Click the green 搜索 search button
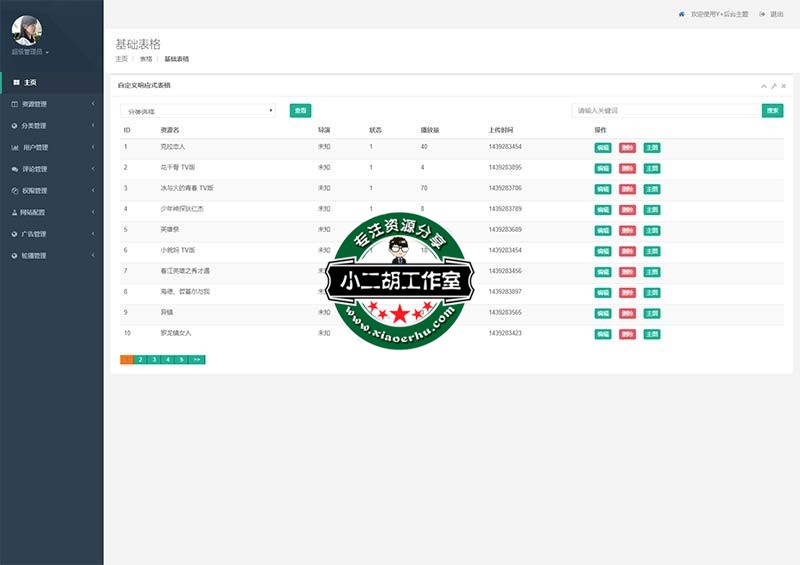The height and width of the screenshot is (565, 800). (x=772, y=111)
